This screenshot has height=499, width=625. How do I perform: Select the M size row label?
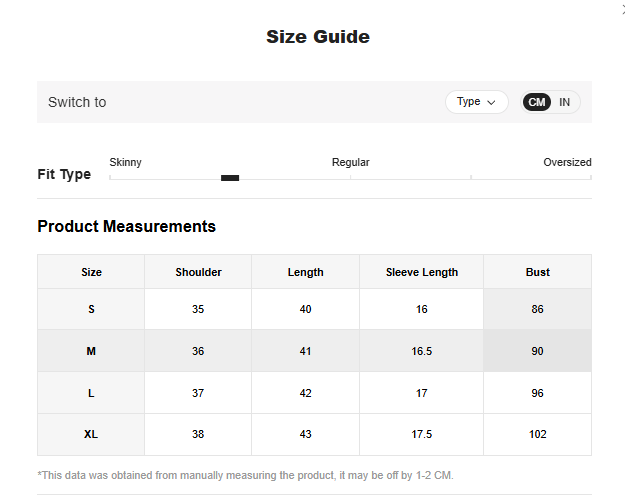[x=91, y=351]
